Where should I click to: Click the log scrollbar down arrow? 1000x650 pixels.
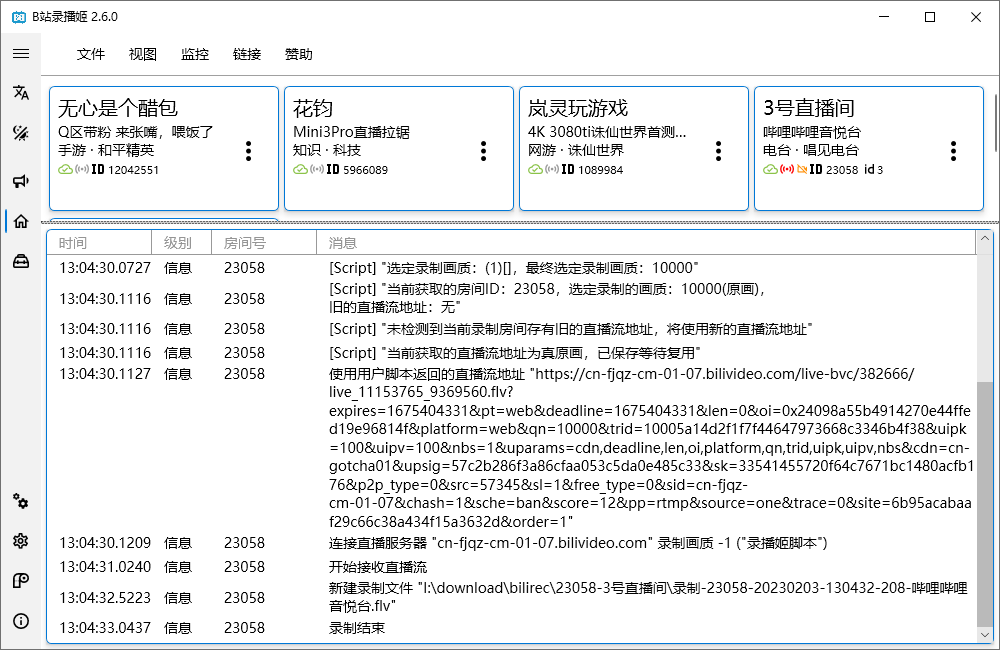(985, 635)
